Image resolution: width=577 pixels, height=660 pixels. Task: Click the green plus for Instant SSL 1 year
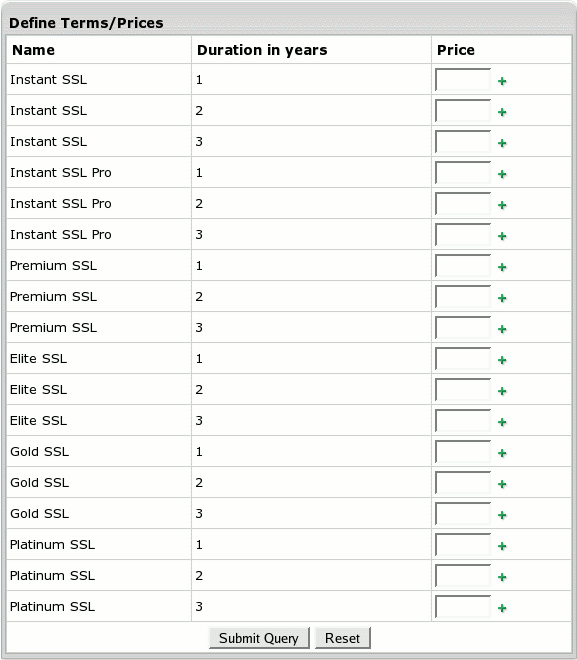[x=502, y=81]
